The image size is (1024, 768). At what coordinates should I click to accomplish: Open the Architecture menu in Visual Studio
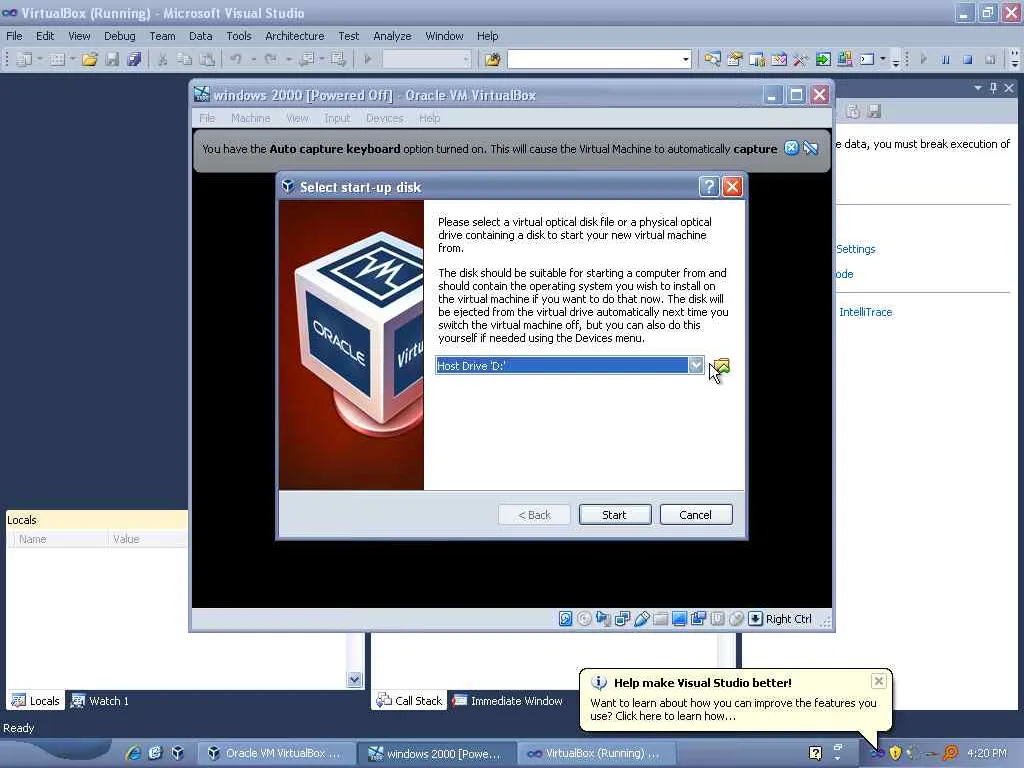coord(295,36)
